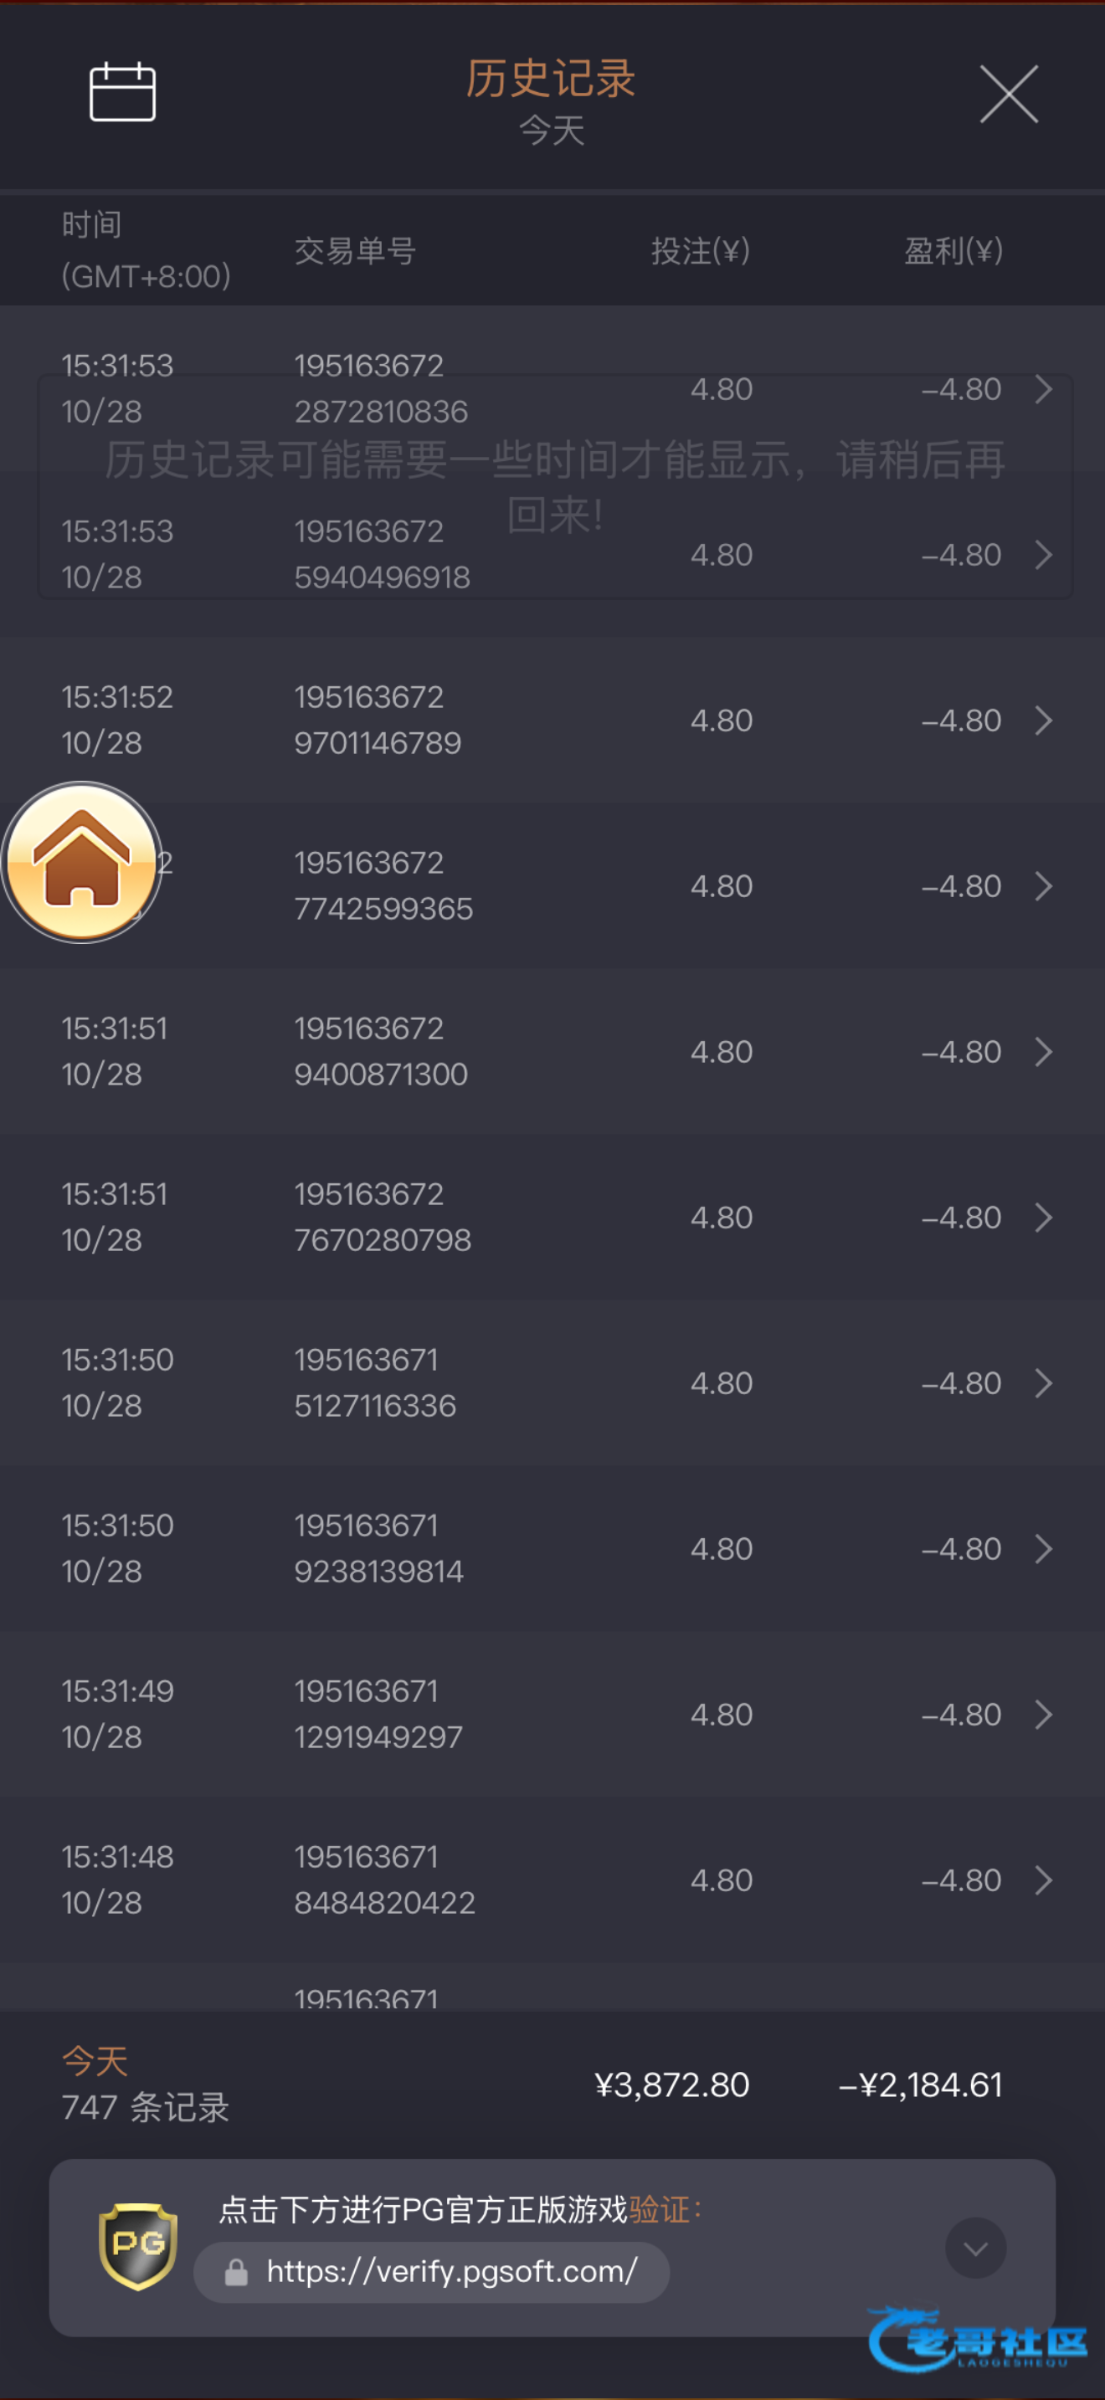The image size is (1105, 2400).
Task: Close the history records panel
Action: point(1008,94)
